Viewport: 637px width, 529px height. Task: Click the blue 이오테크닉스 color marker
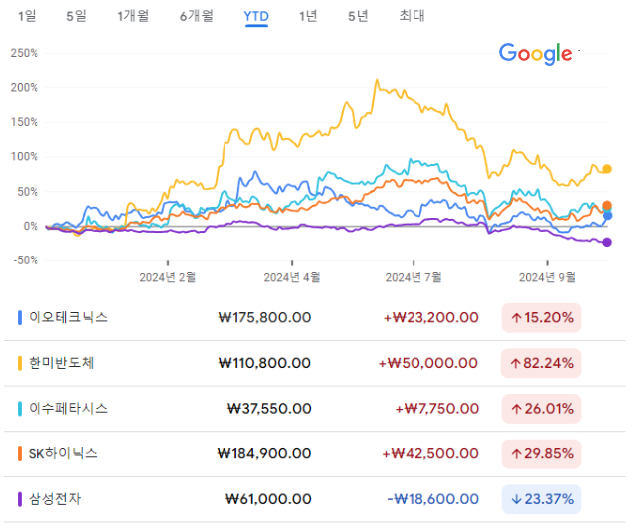click(x=20, y=317)
